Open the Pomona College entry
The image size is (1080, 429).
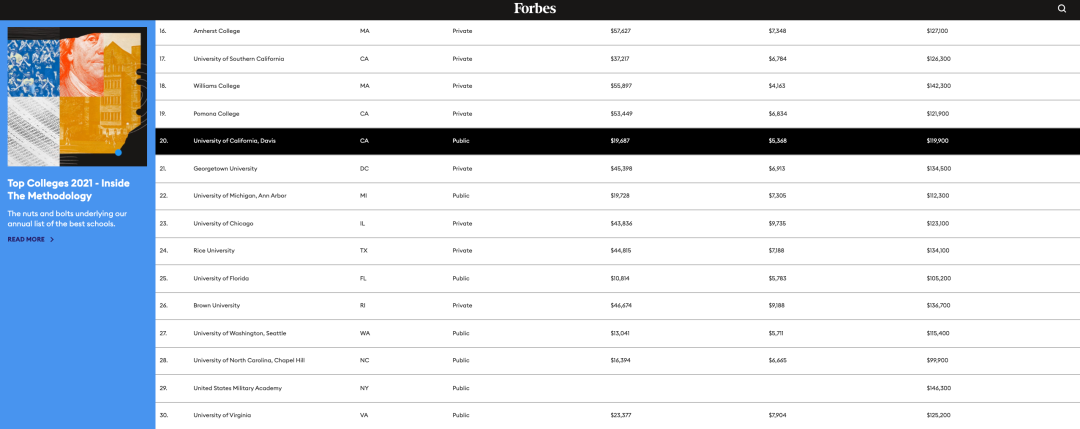click(618, 114)
